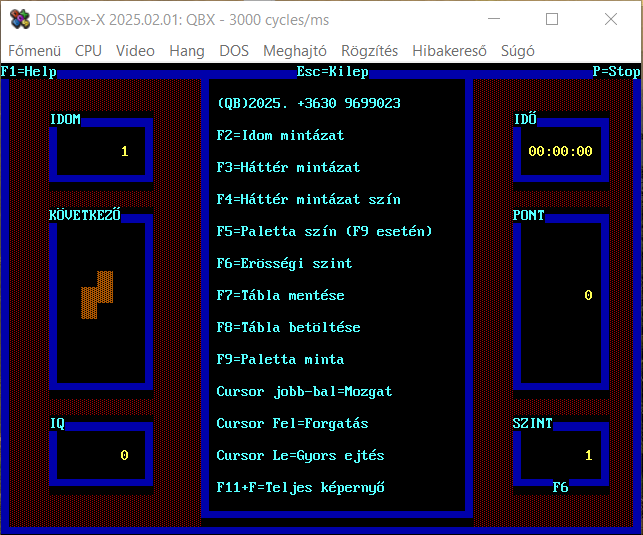
Task: Click the 00:00:00 timer value
Action: click(x=560, y=151)
